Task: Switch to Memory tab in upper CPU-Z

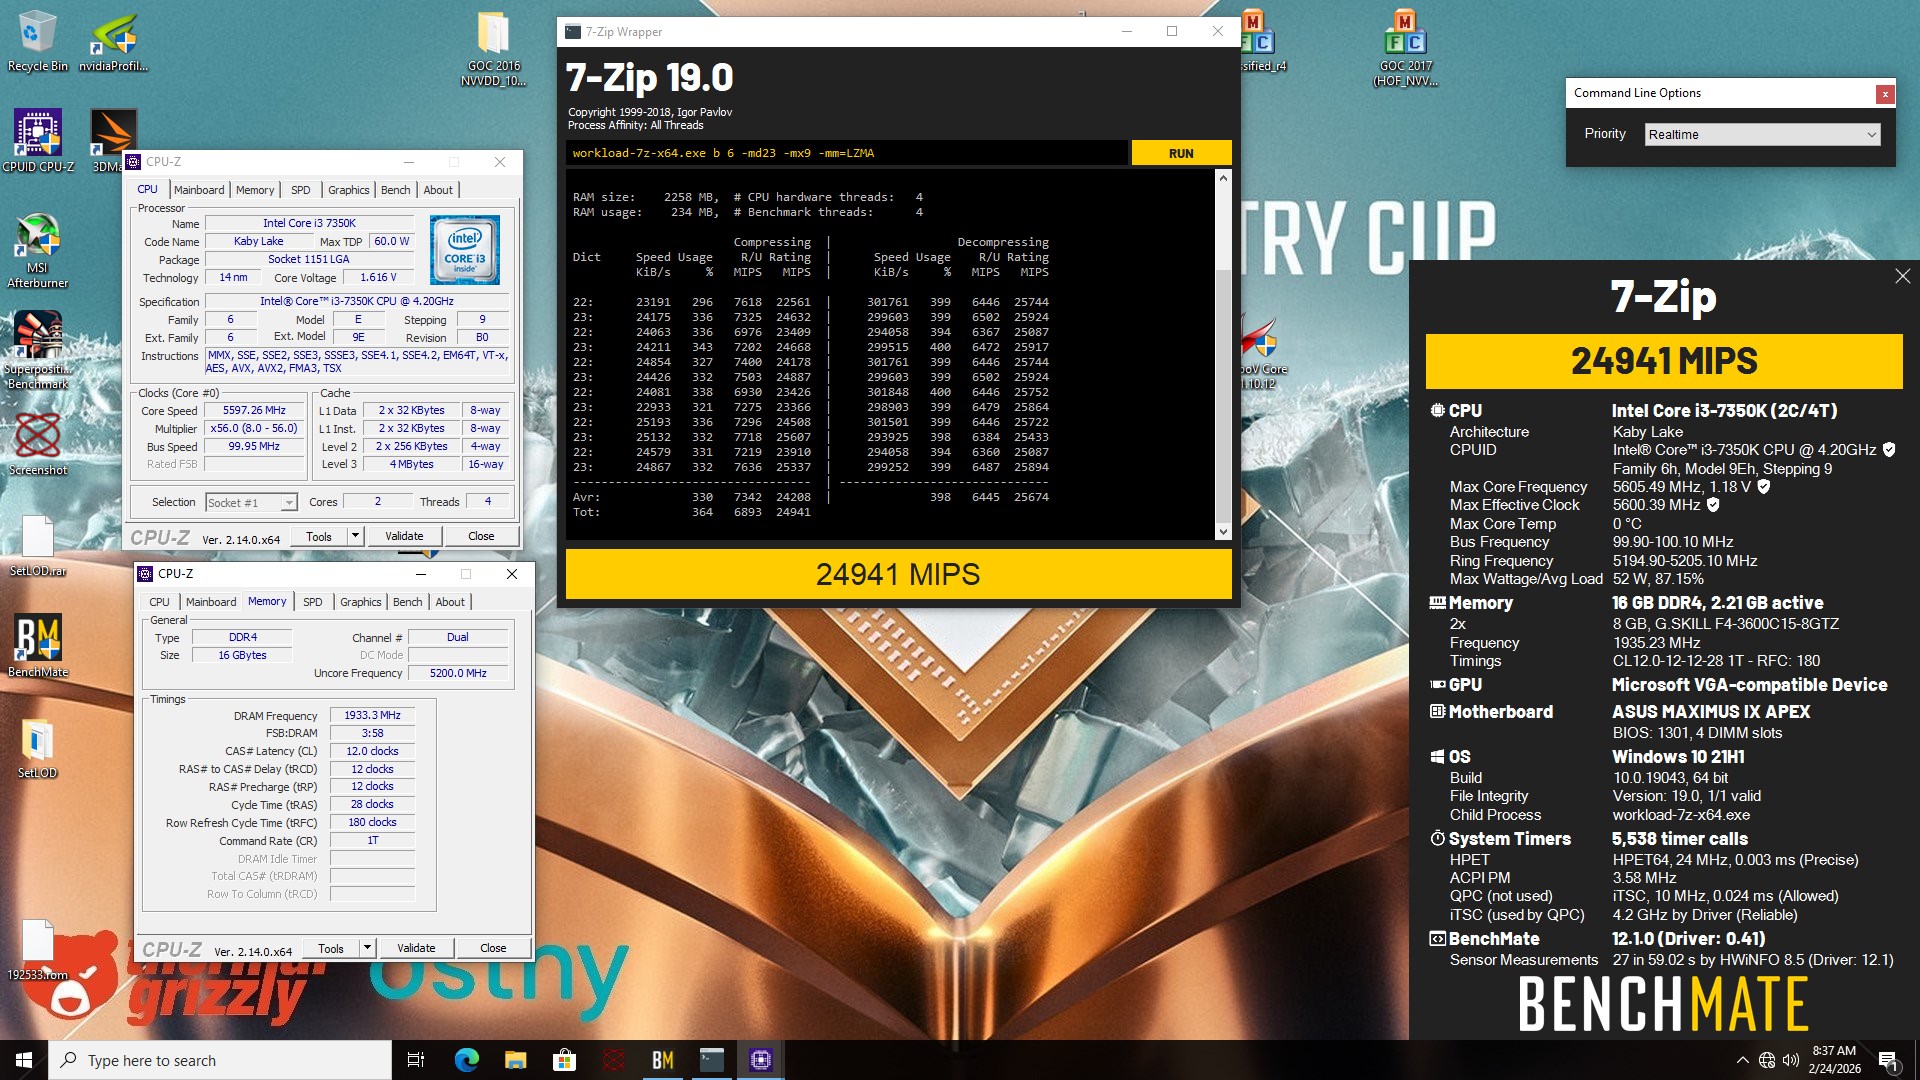Action: point(255,190)
